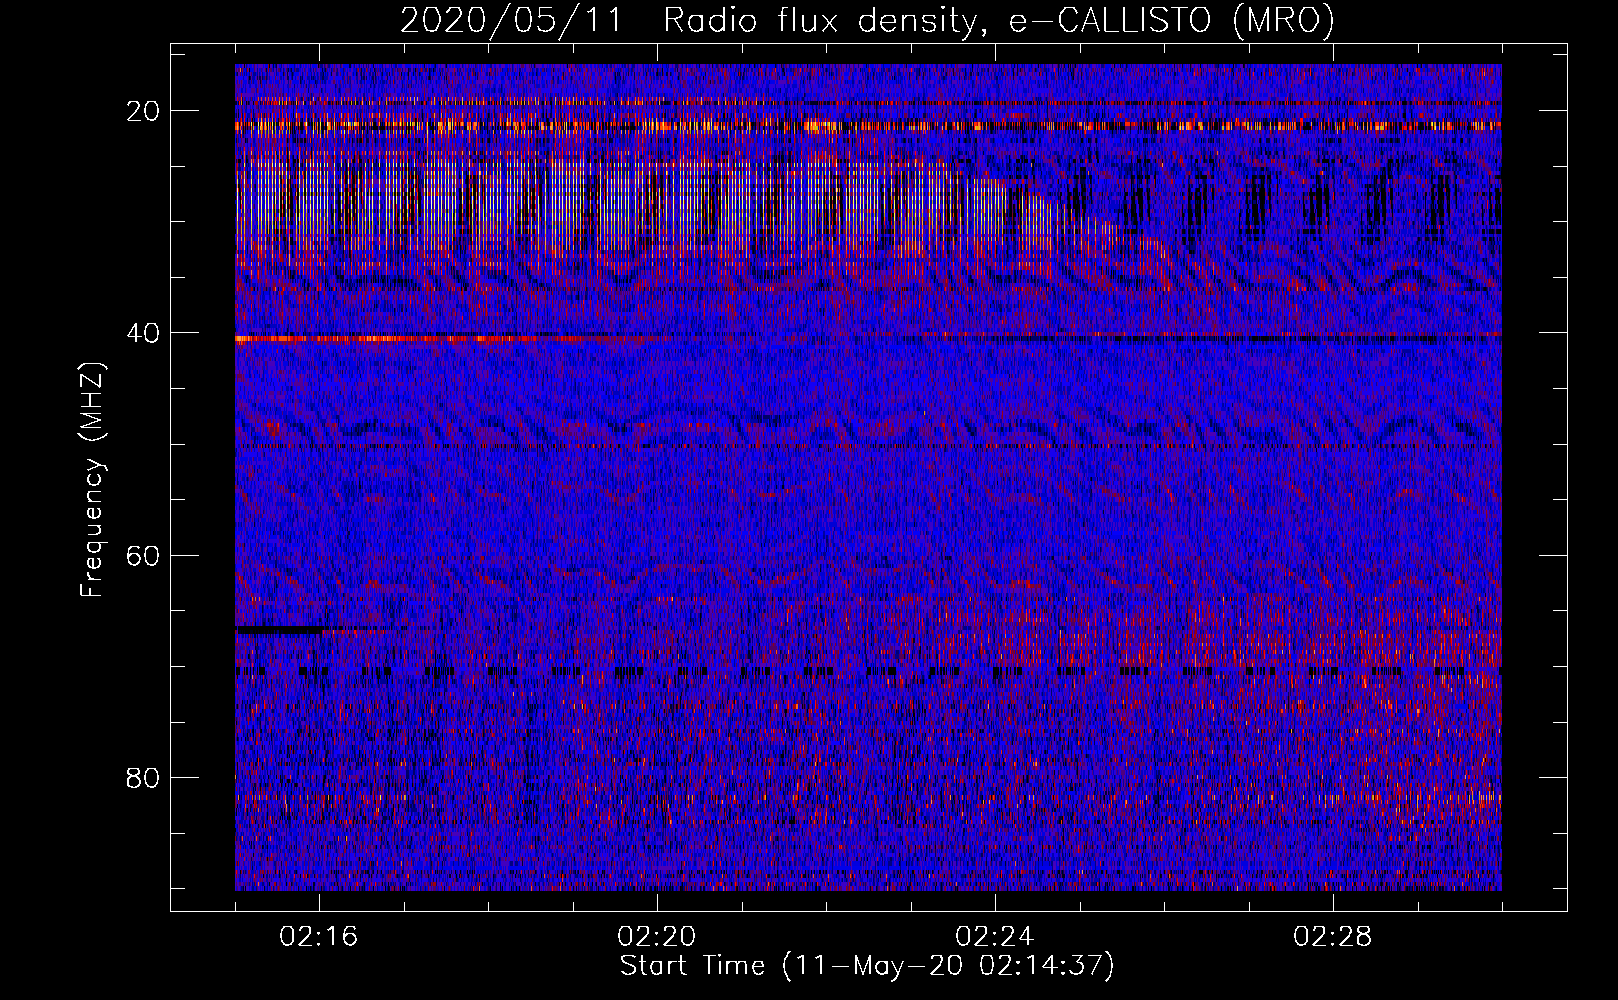The width and height of the screenshot is (1618, 1000).
Task: Click the 02:16 time tick label
Action: pos(319,937)
